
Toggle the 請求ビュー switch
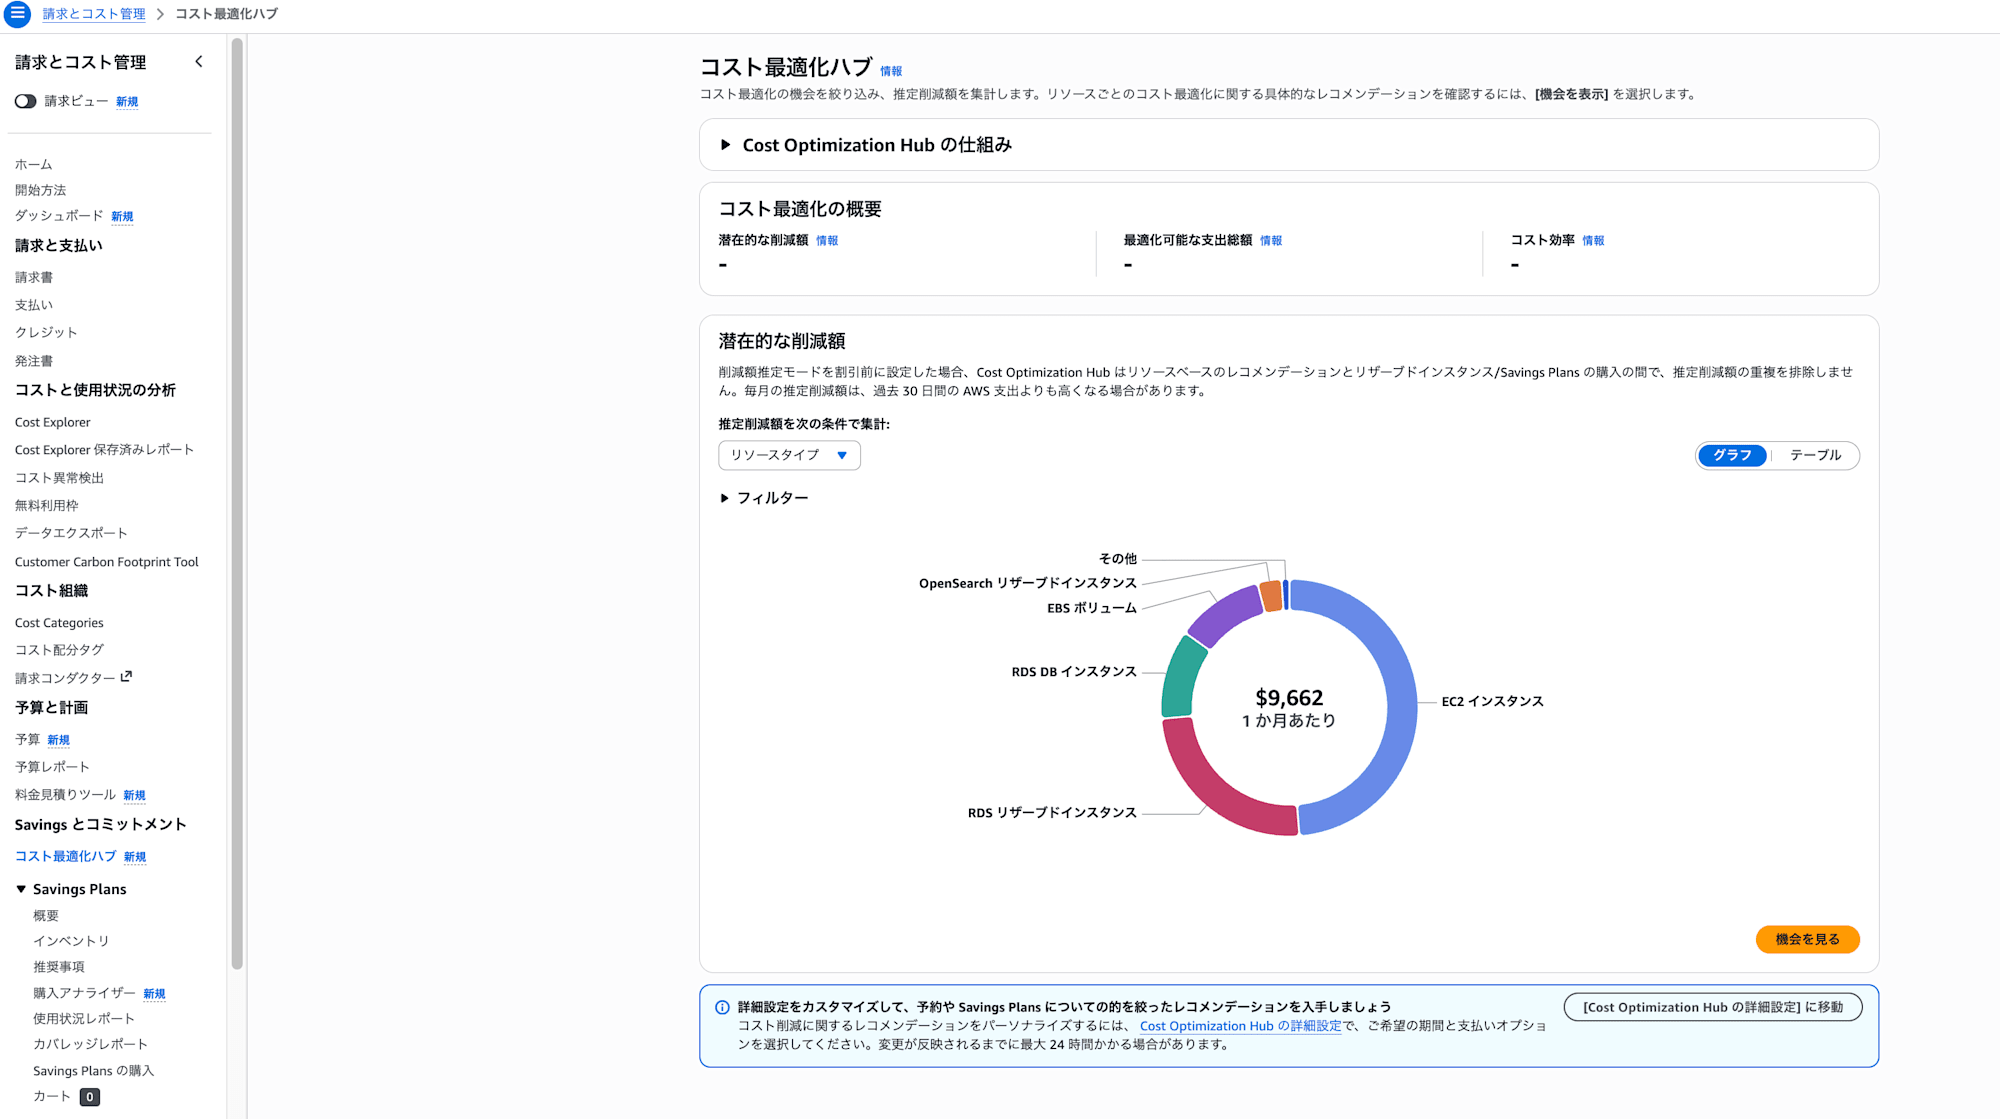26,101
